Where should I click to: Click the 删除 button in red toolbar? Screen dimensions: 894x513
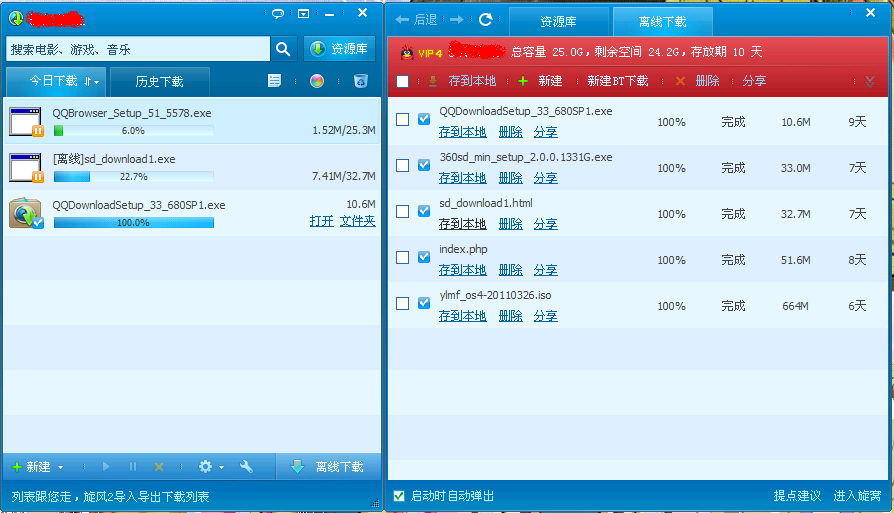click(x=697, y=81)
